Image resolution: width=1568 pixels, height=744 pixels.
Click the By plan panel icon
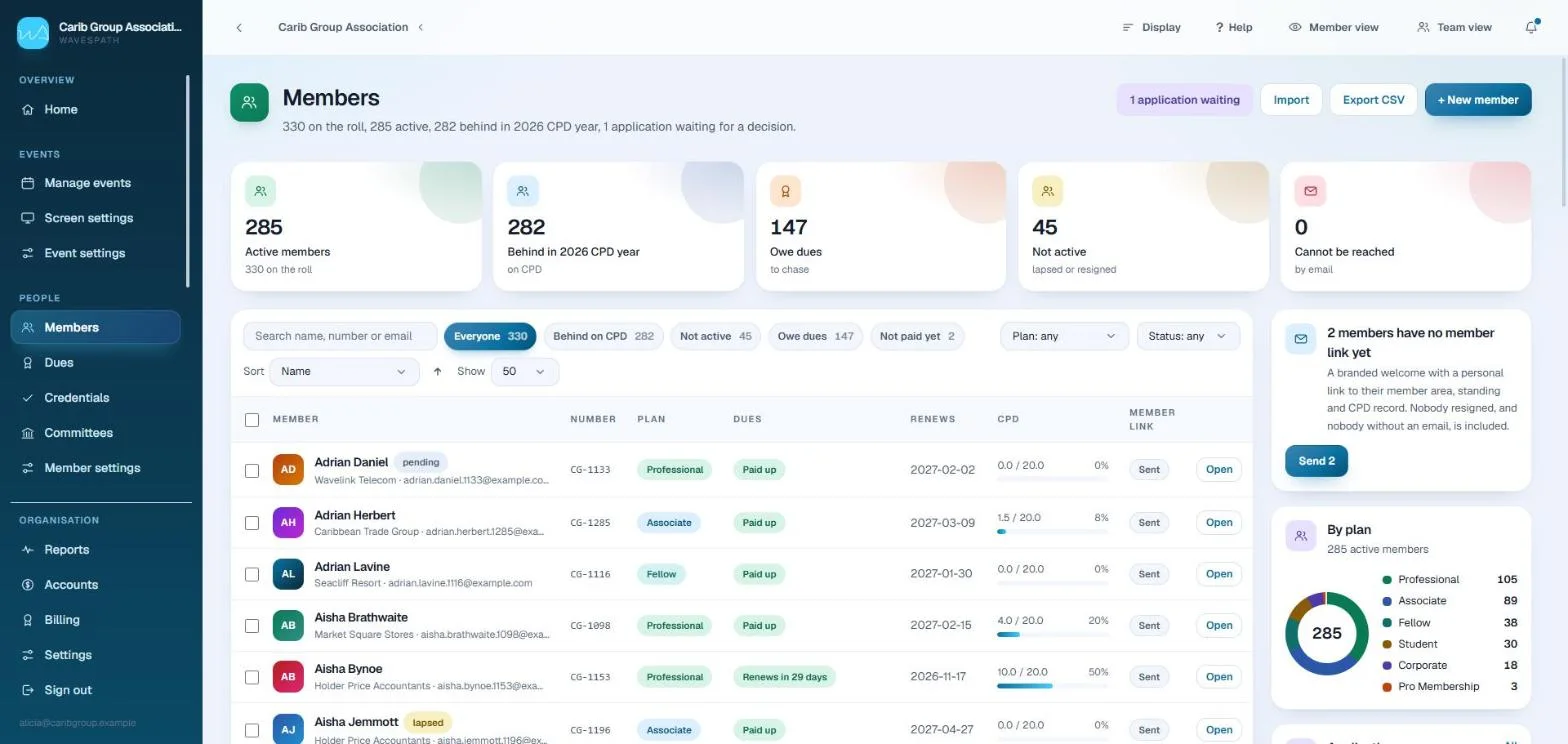point(1300,536)
